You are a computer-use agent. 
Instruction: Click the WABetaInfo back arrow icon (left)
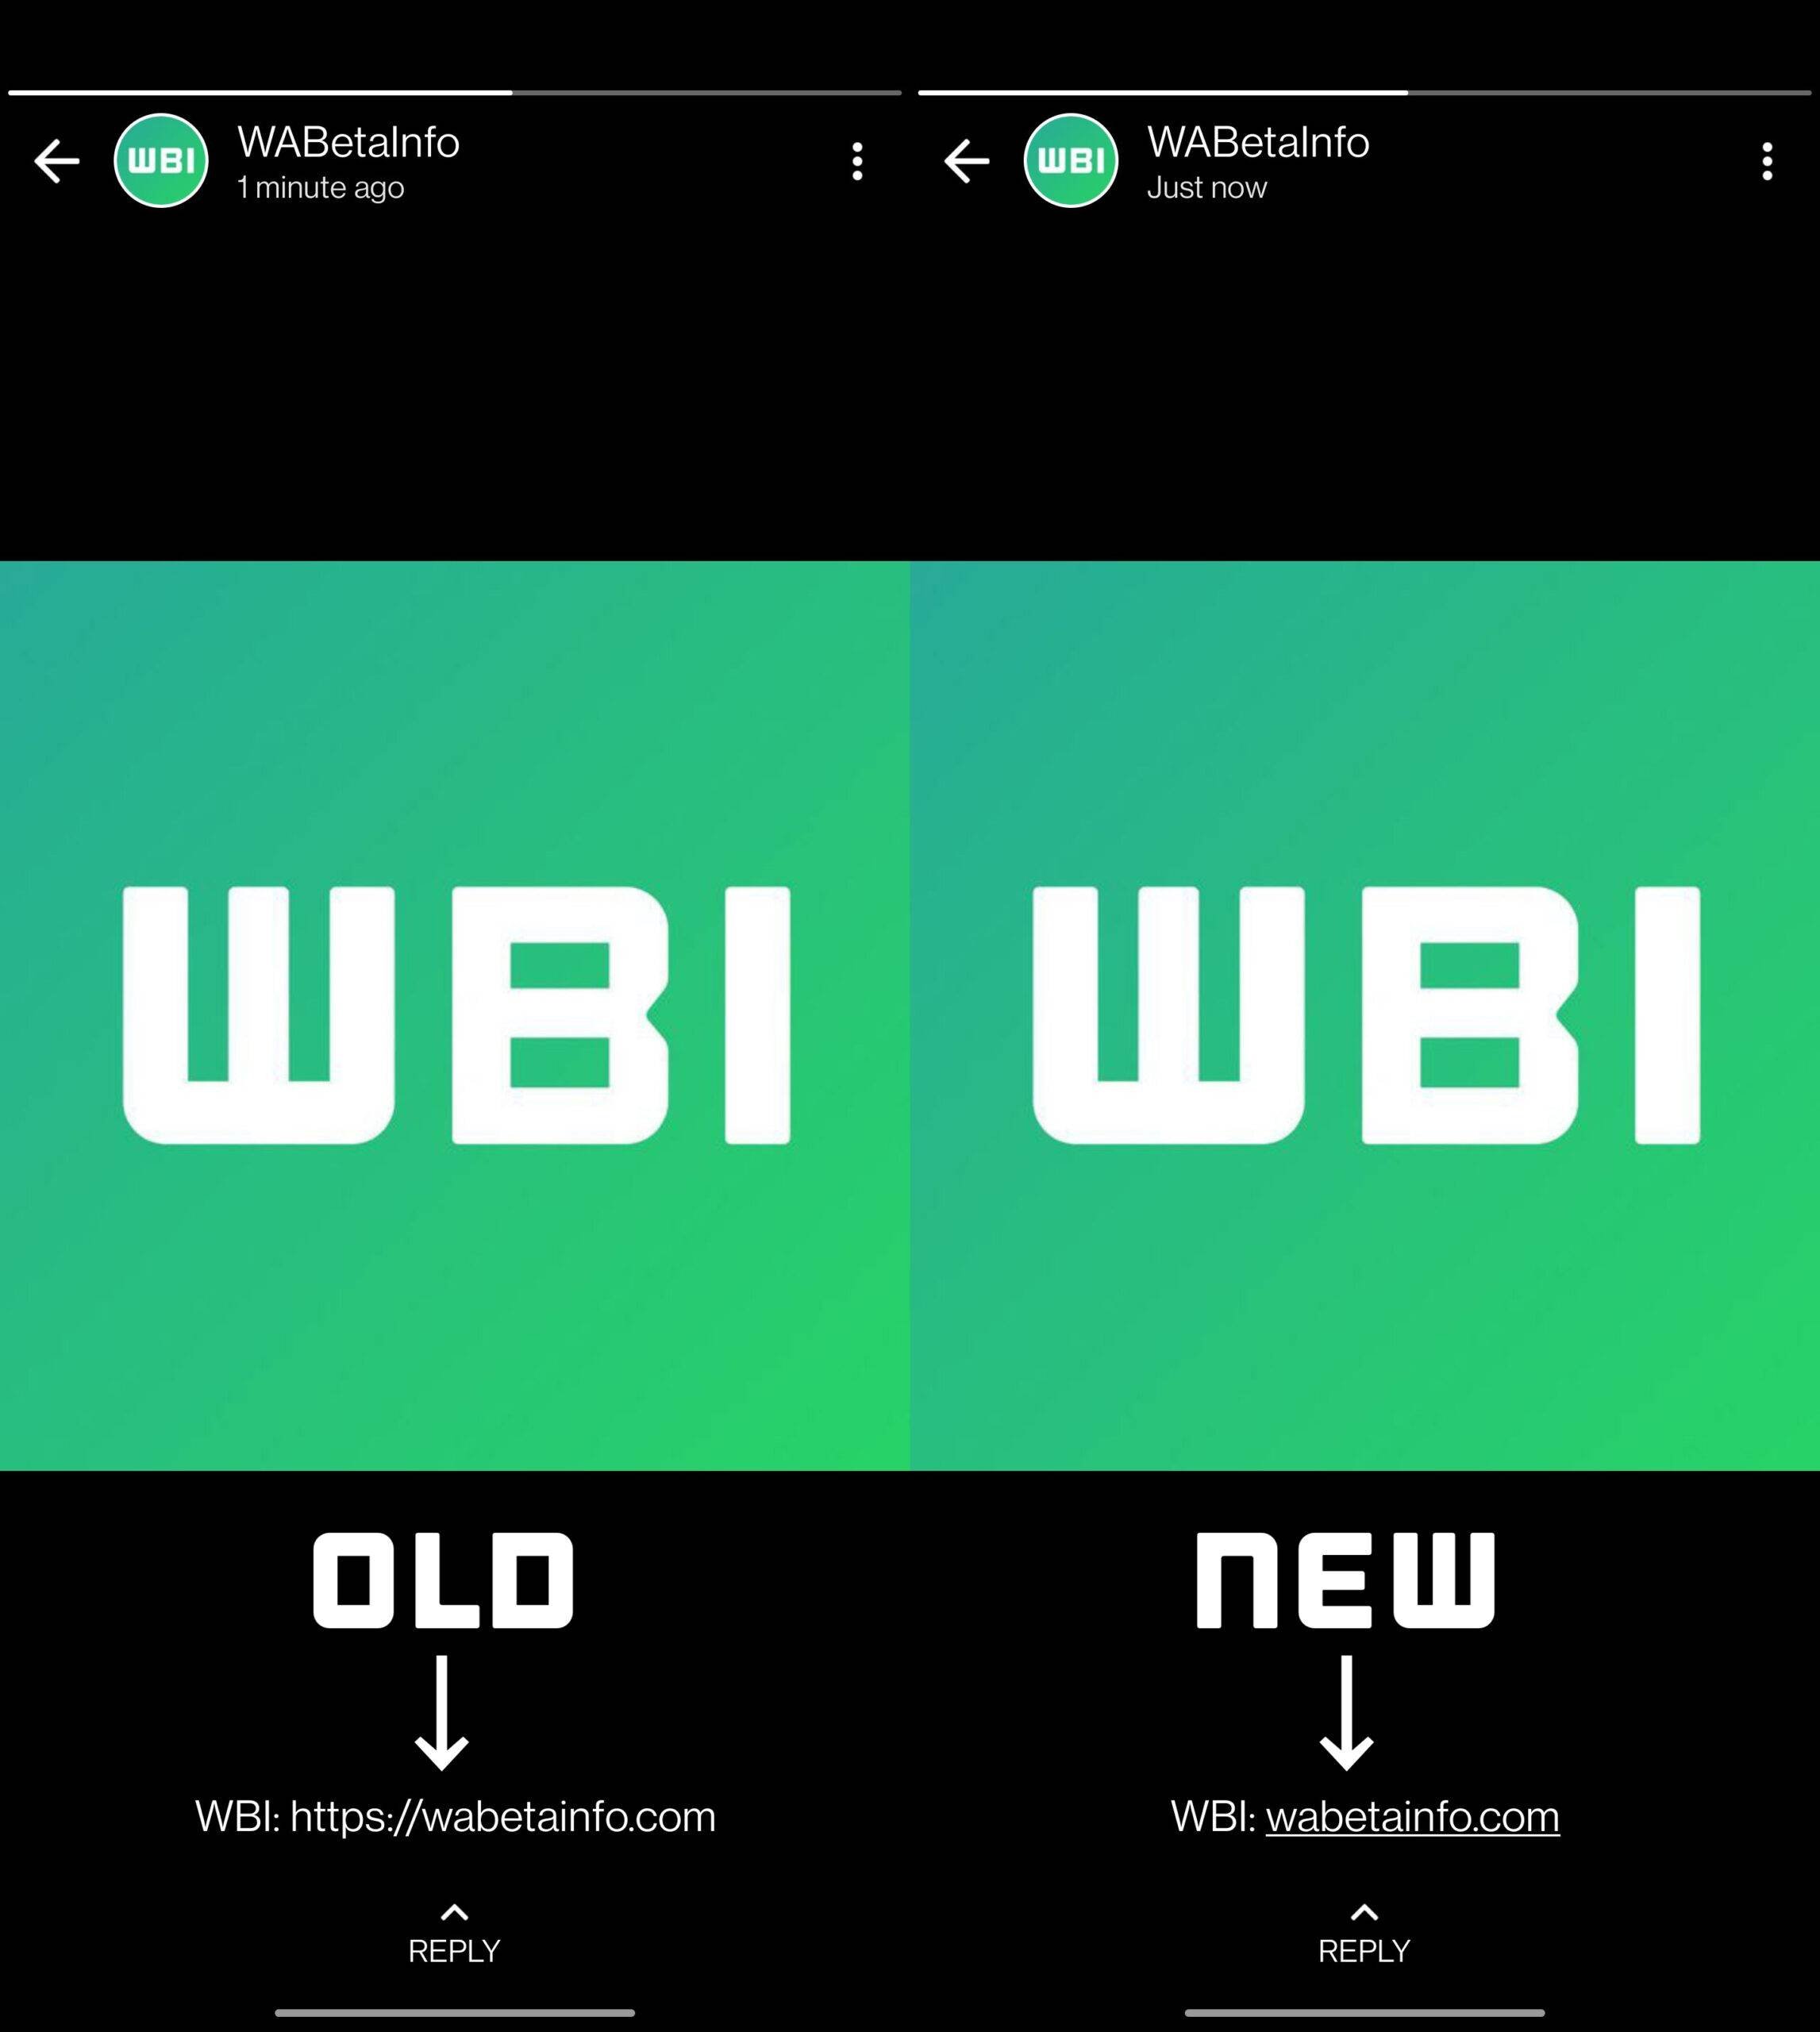point(52,158)
